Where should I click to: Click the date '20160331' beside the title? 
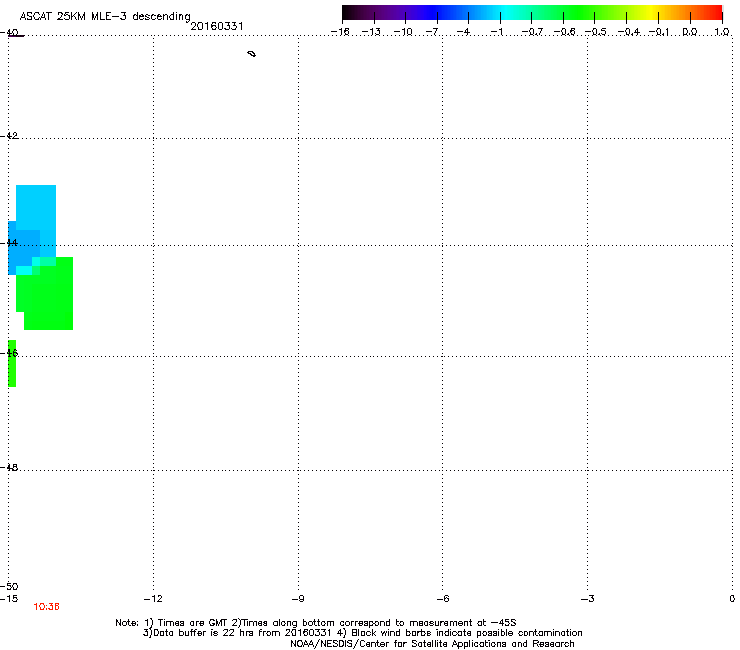point(217,26)
